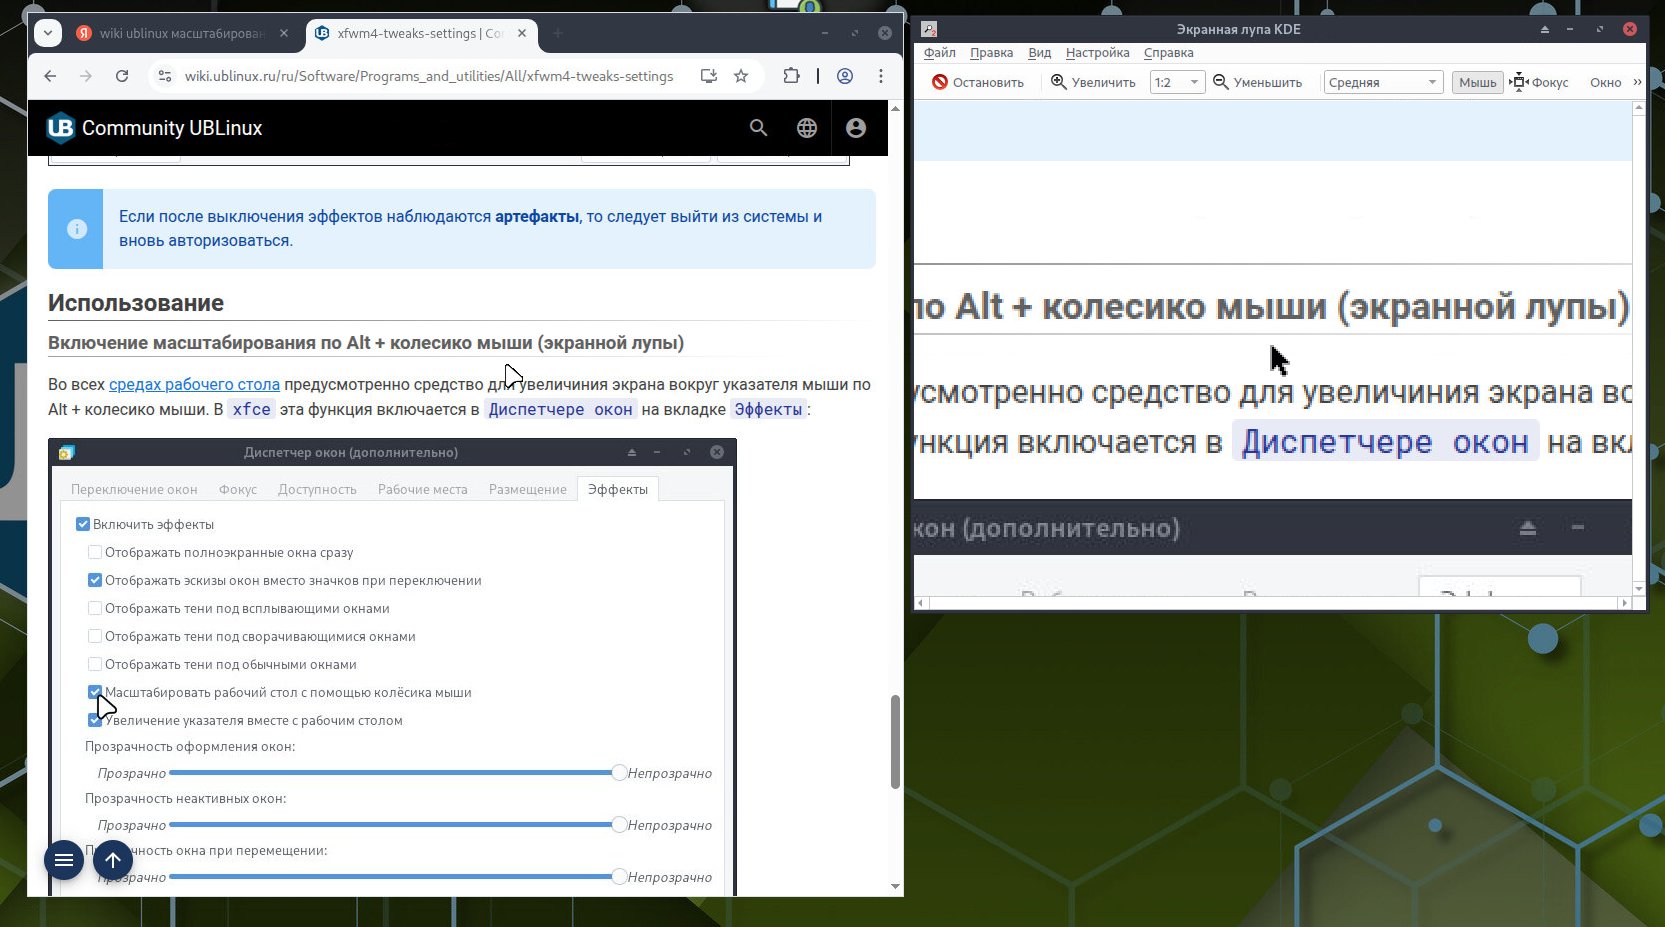This screenshot has width=1665, height=927.
Task: Click the scroll-to-top floating arrow button
Action: 113,860
